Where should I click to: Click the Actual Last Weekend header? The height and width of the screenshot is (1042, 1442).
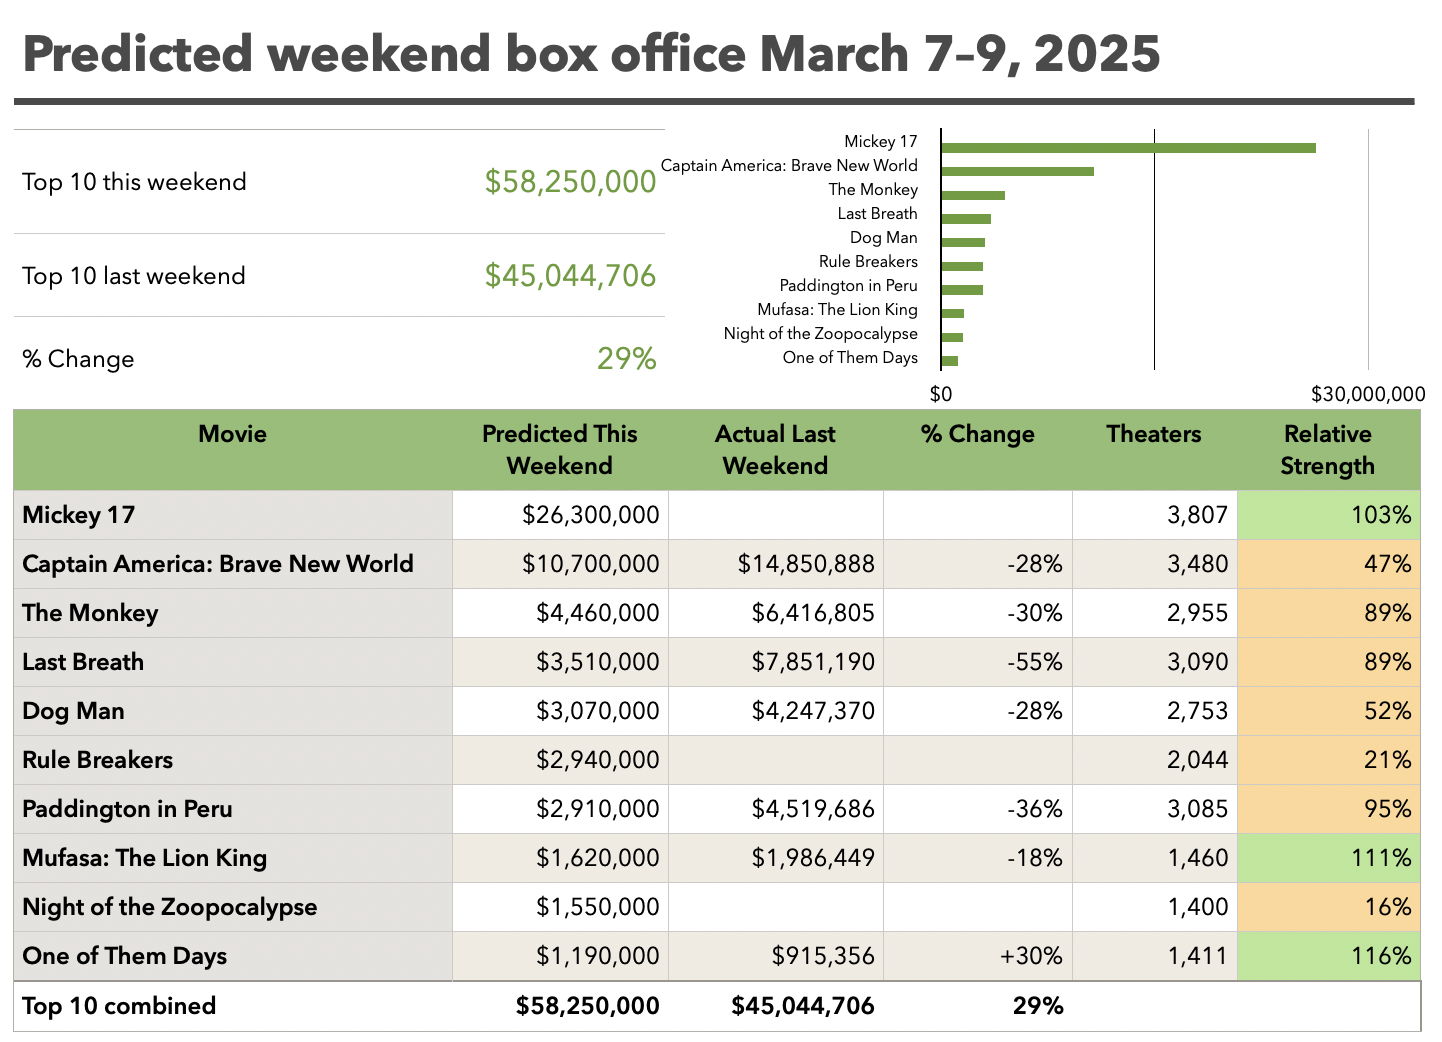click(776, 450)
